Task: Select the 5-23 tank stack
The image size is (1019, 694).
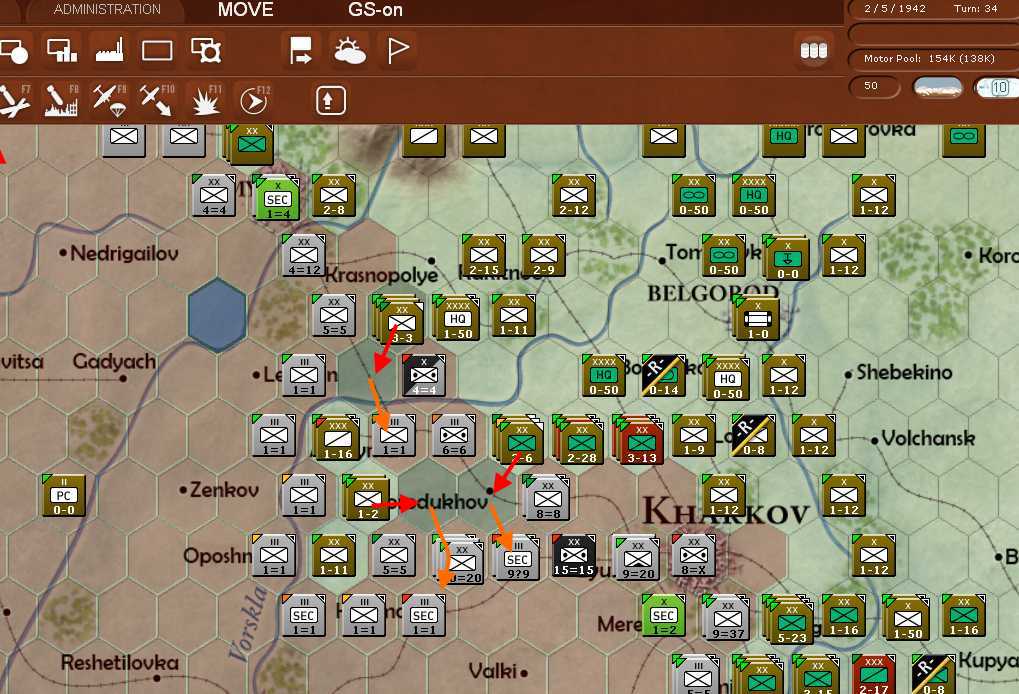Action: point(790,619)
